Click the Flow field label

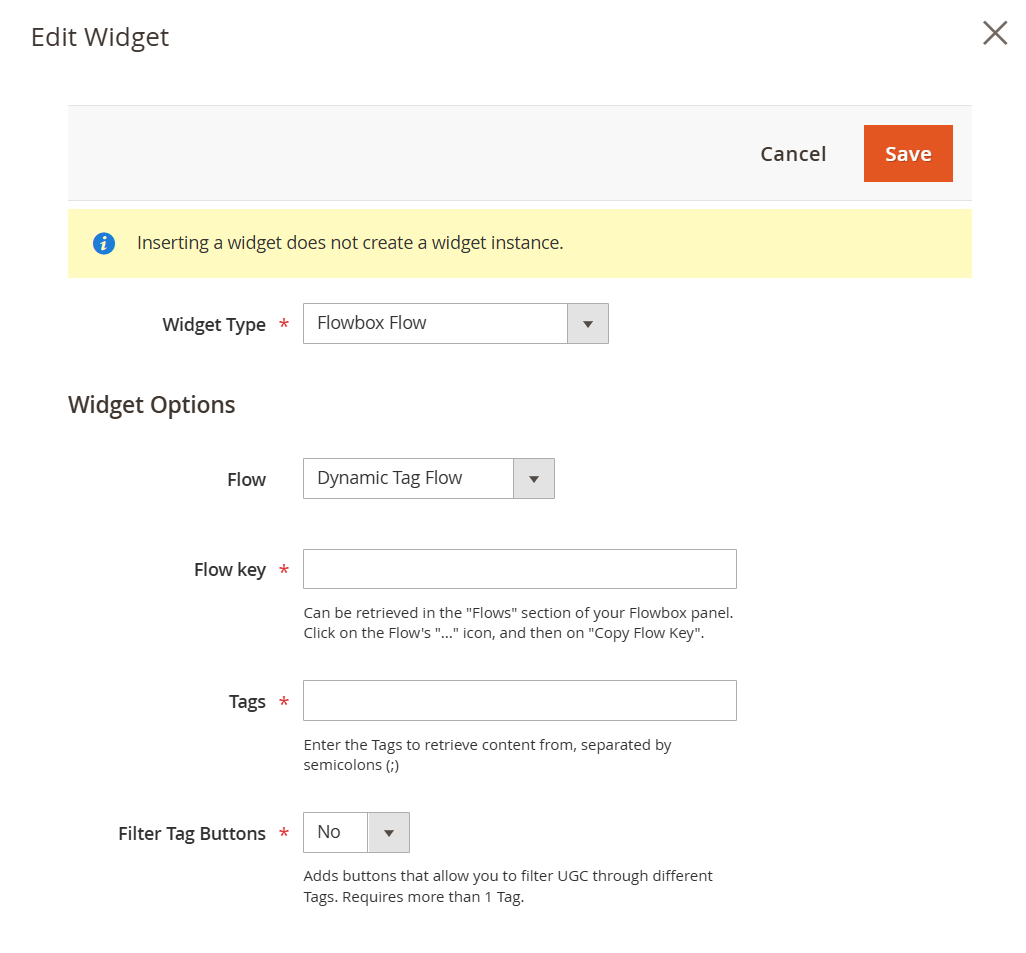coord(246,480)
